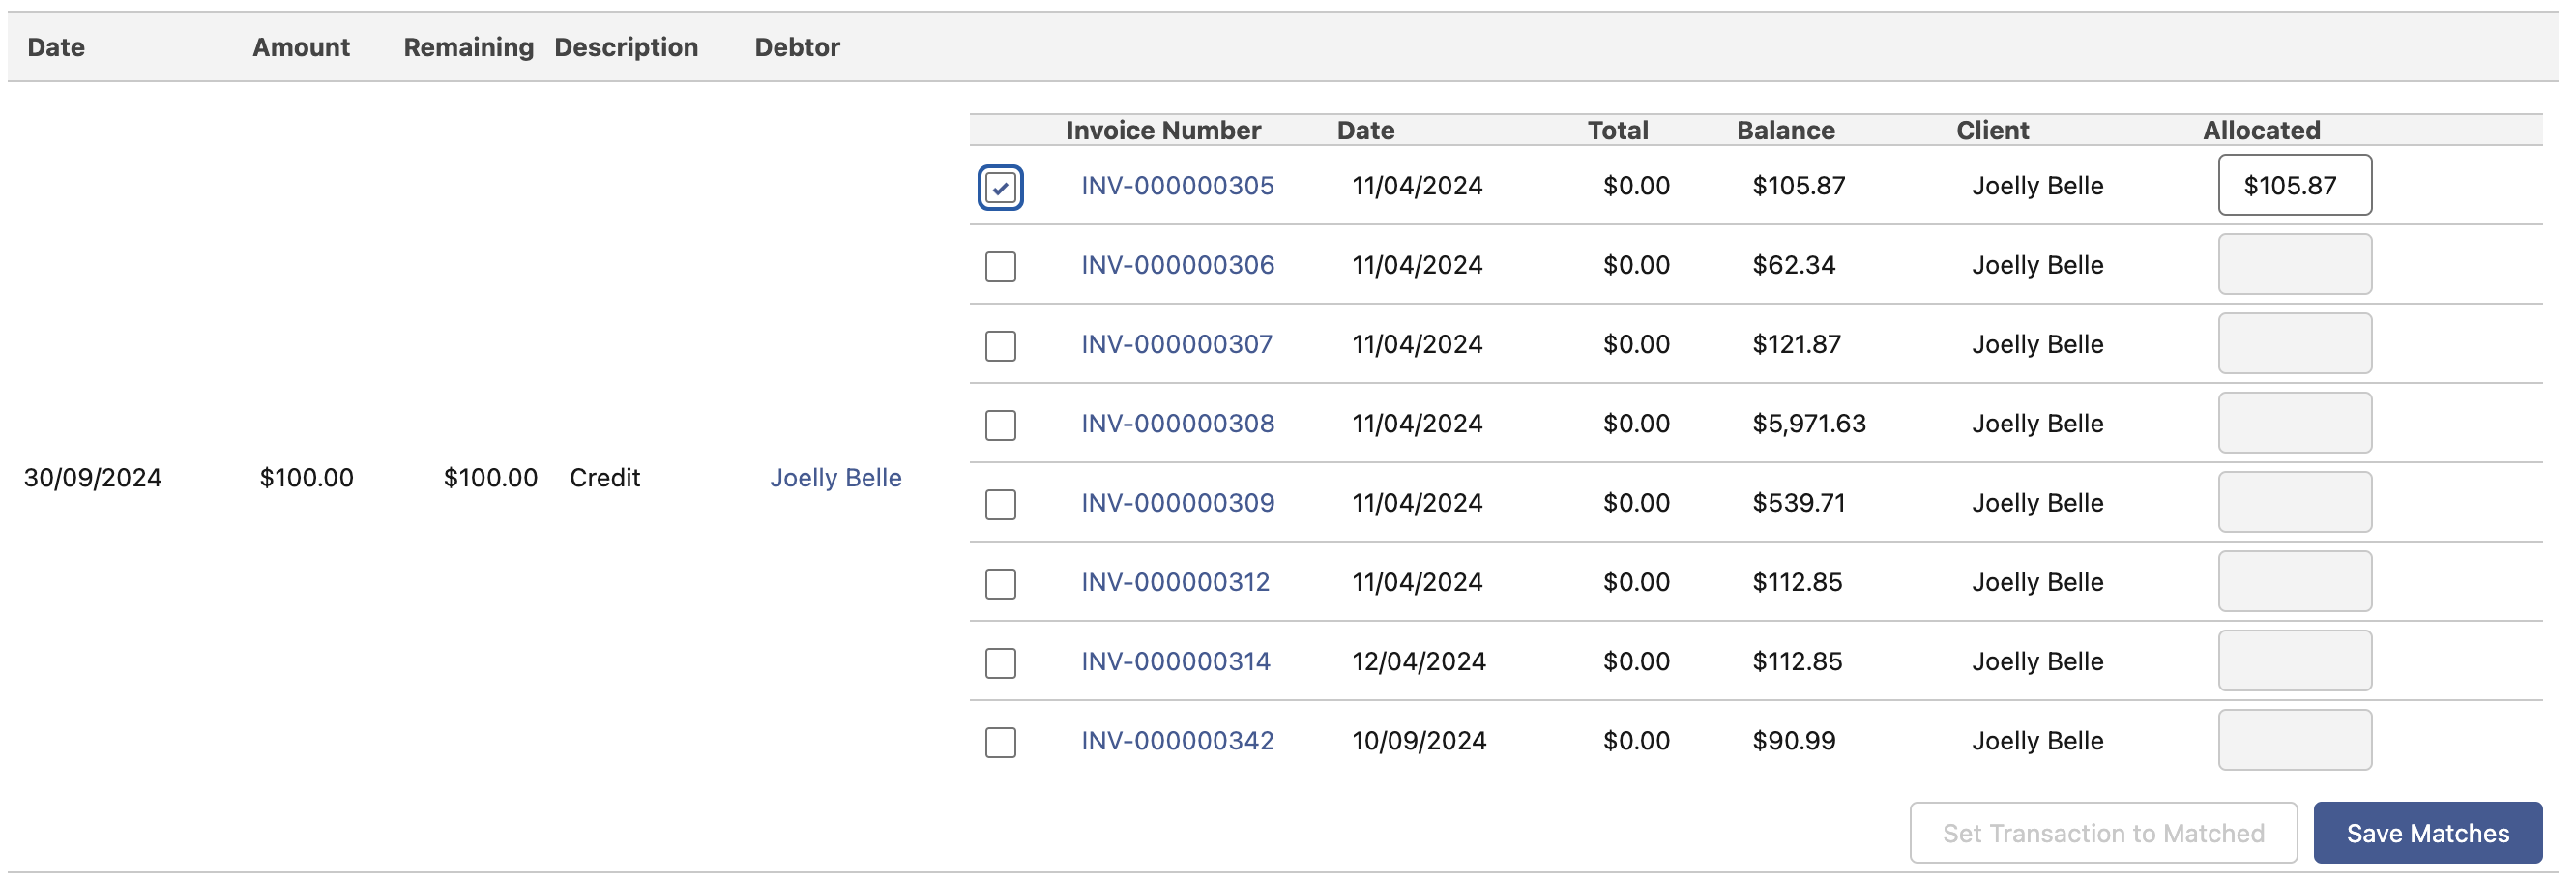Focus the allocated field for INV-000000306
The image size is (2576, 880).
2293,265
